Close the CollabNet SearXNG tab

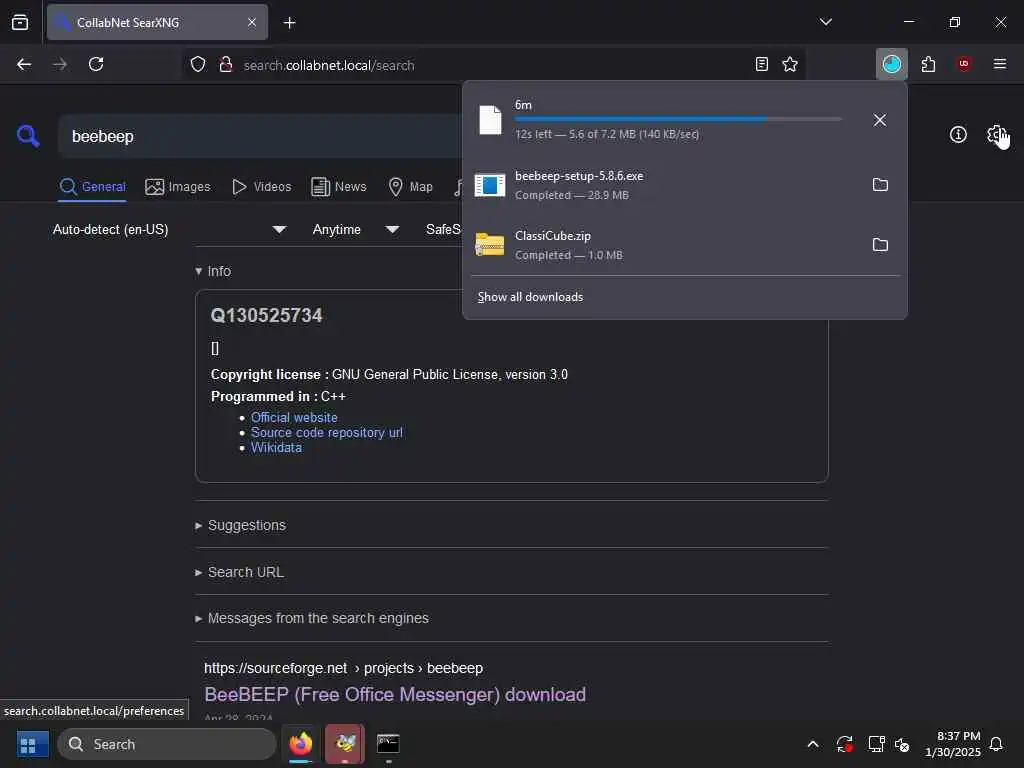(252, 22)
